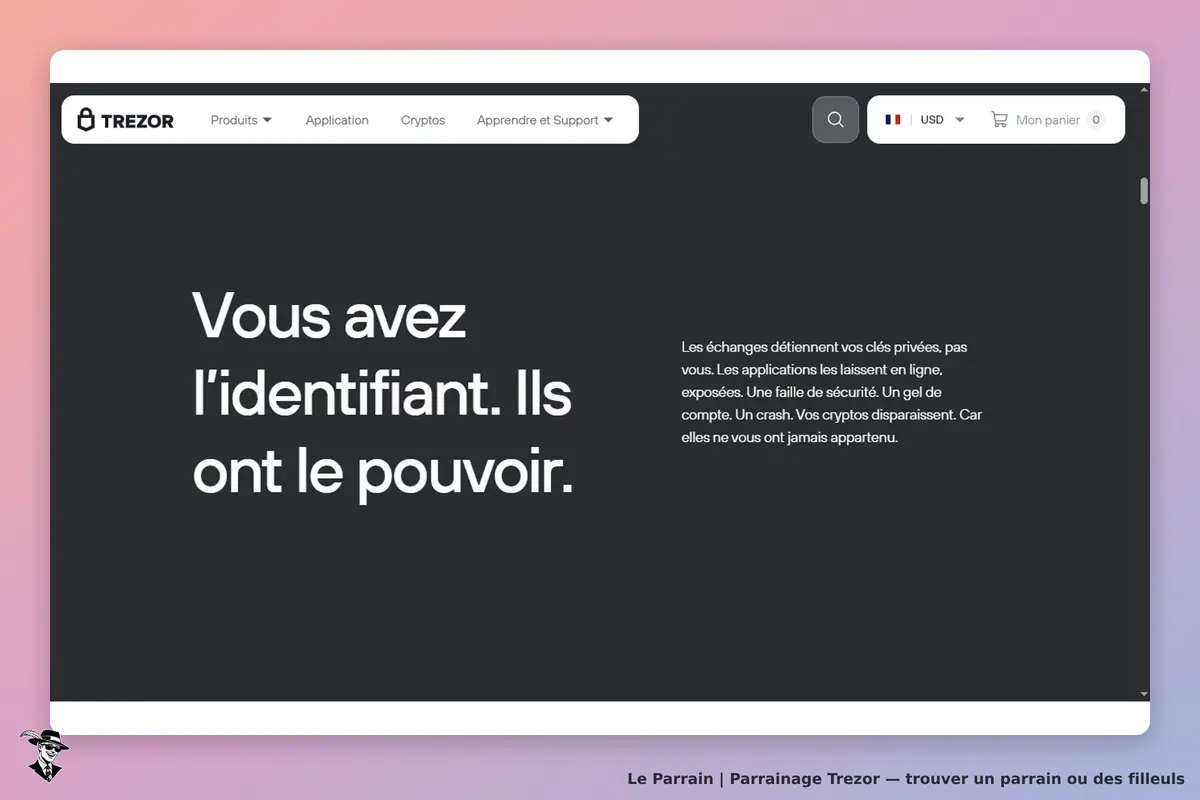Image resolution: width=1200 pixels, height=800 pixels.
Task: Click the scrollbar up arrow
Action: 1144,89
